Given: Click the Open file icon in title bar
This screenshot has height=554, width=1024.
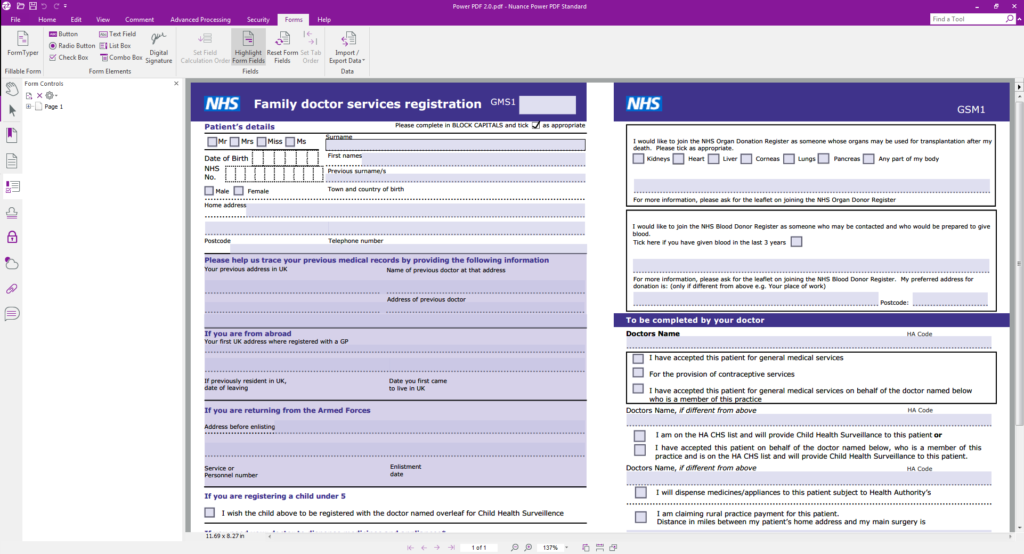Looking at the screenshot, I should (x=21, y=6).
